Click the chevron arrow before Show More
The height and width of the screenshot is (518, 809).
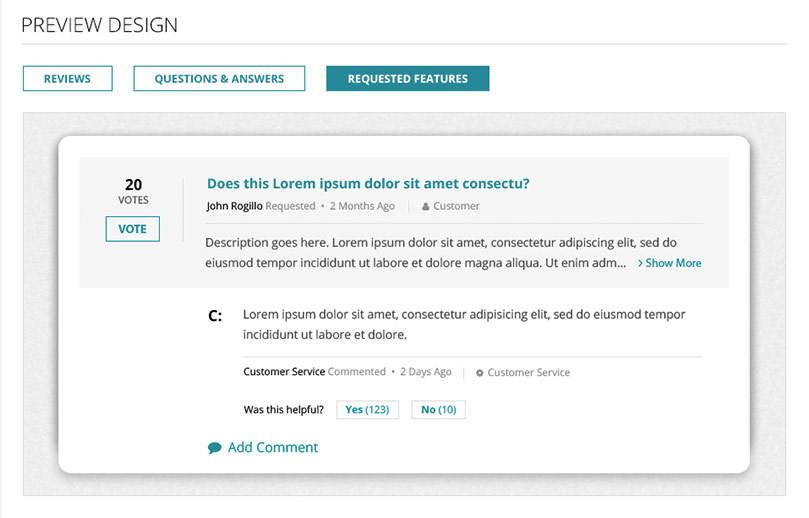pyautogui.click(x=640, y=263)
